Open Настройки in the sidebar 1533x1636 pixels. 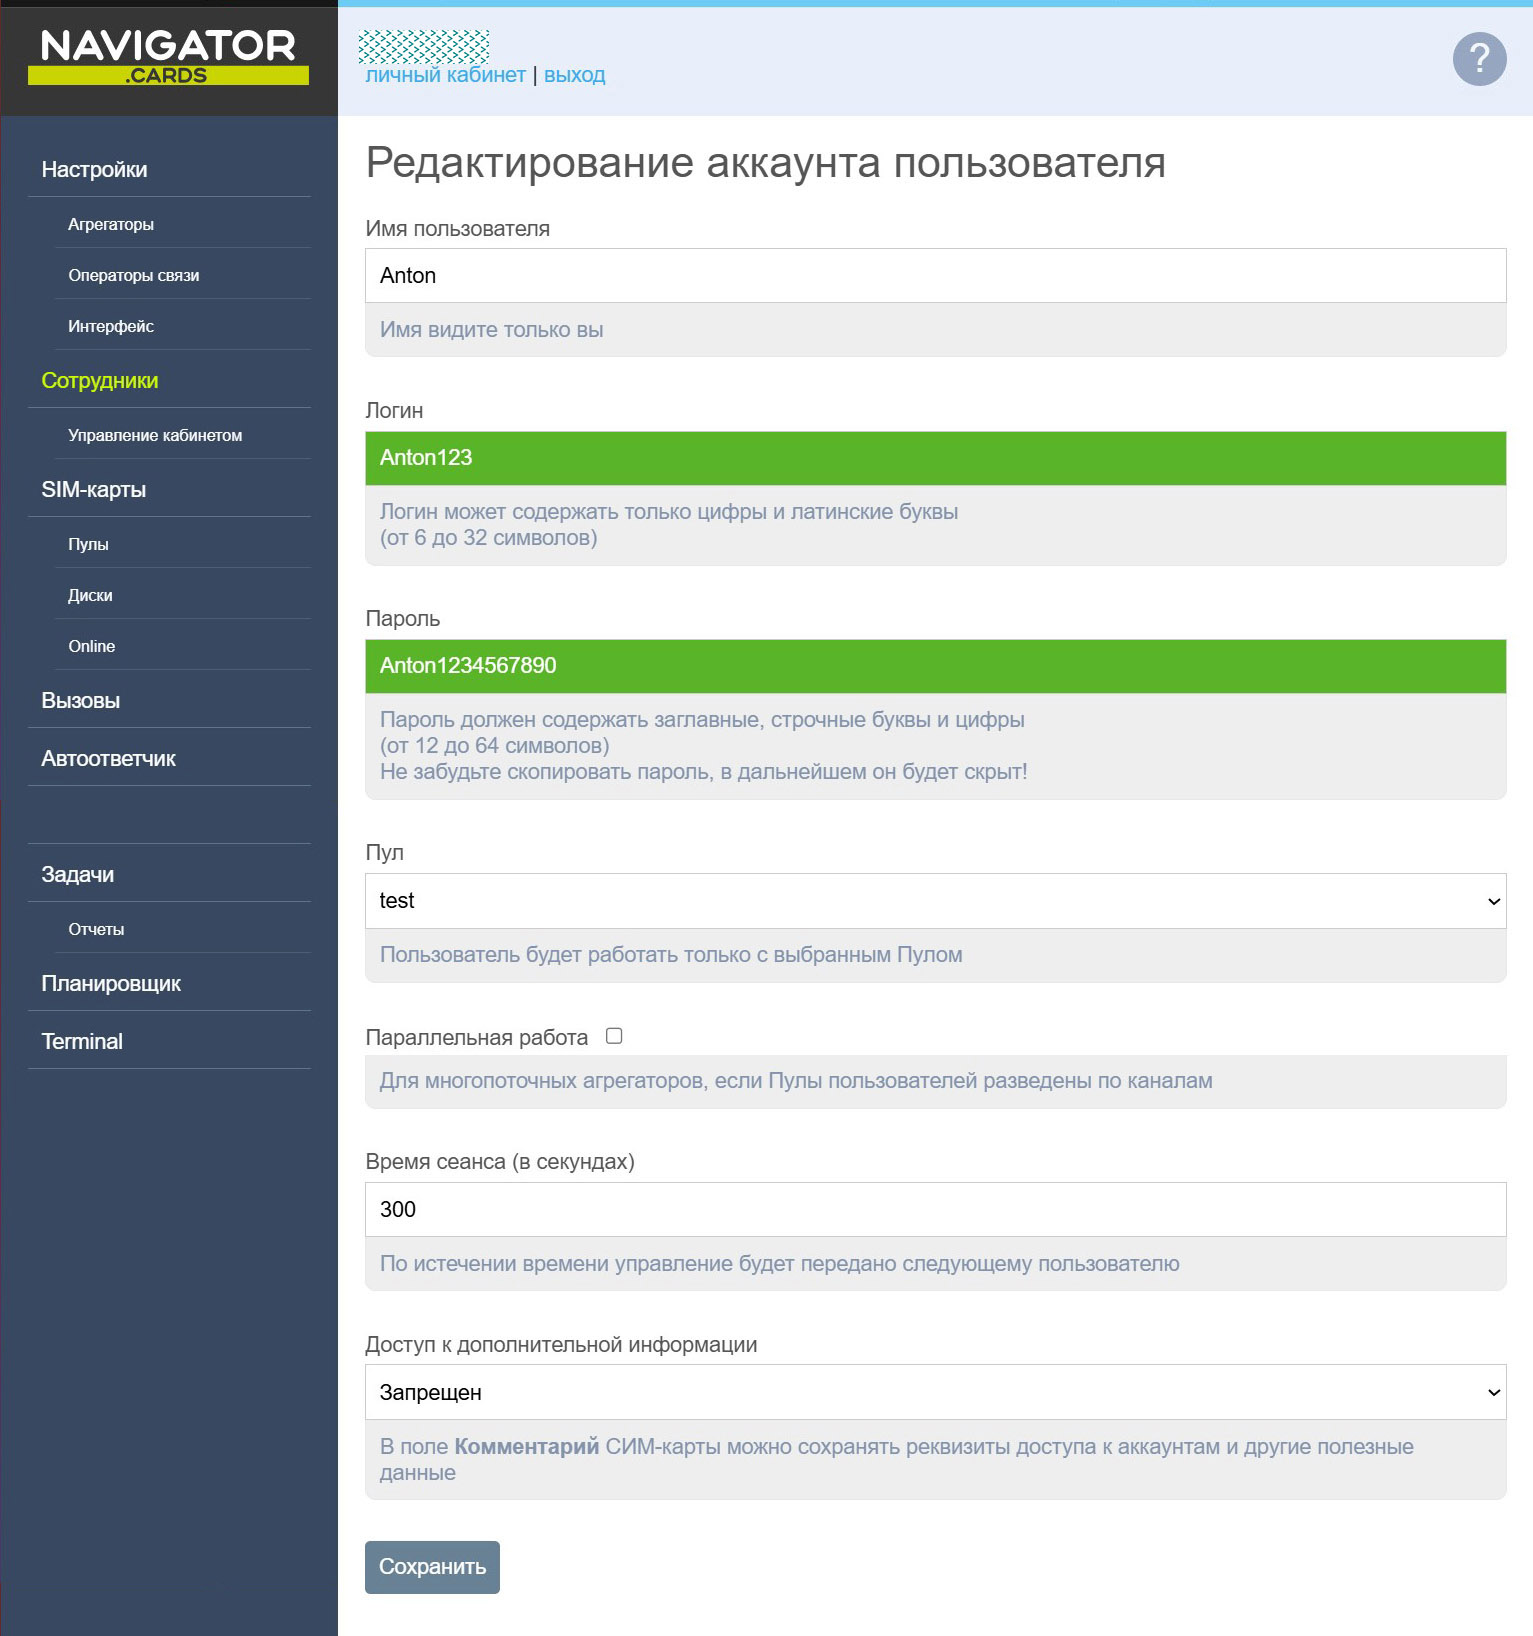pyautogui.click(x=94, y=170)
